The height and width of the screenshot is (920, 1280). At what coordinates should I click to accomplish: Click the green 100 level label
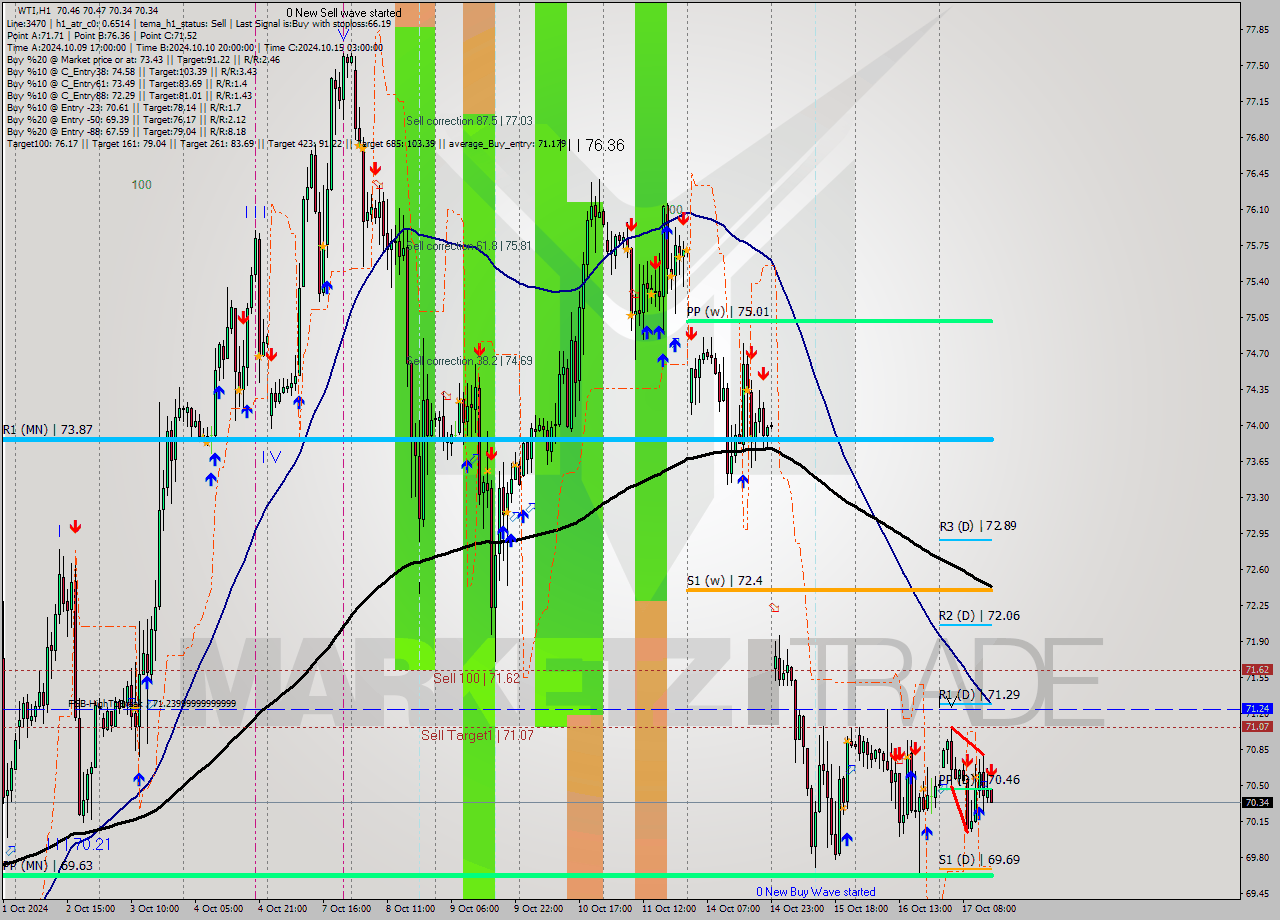tap(141, 184)
